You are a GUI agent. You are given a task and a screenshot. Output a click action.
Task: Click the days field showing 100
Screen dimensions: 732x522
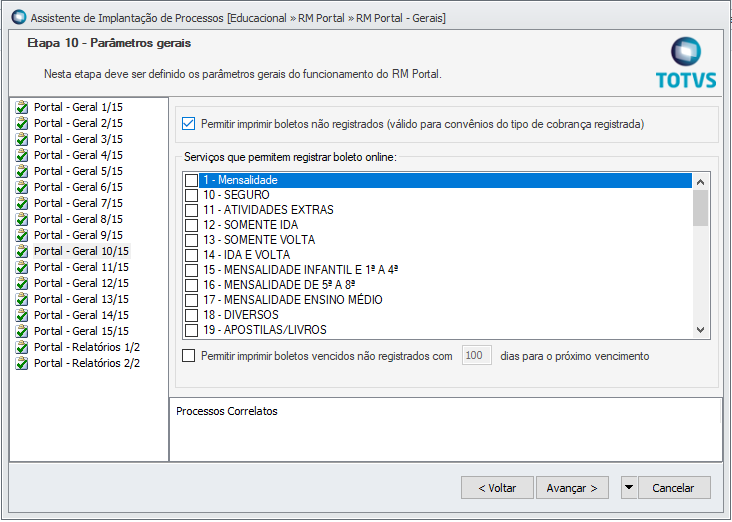pos(477,356)
